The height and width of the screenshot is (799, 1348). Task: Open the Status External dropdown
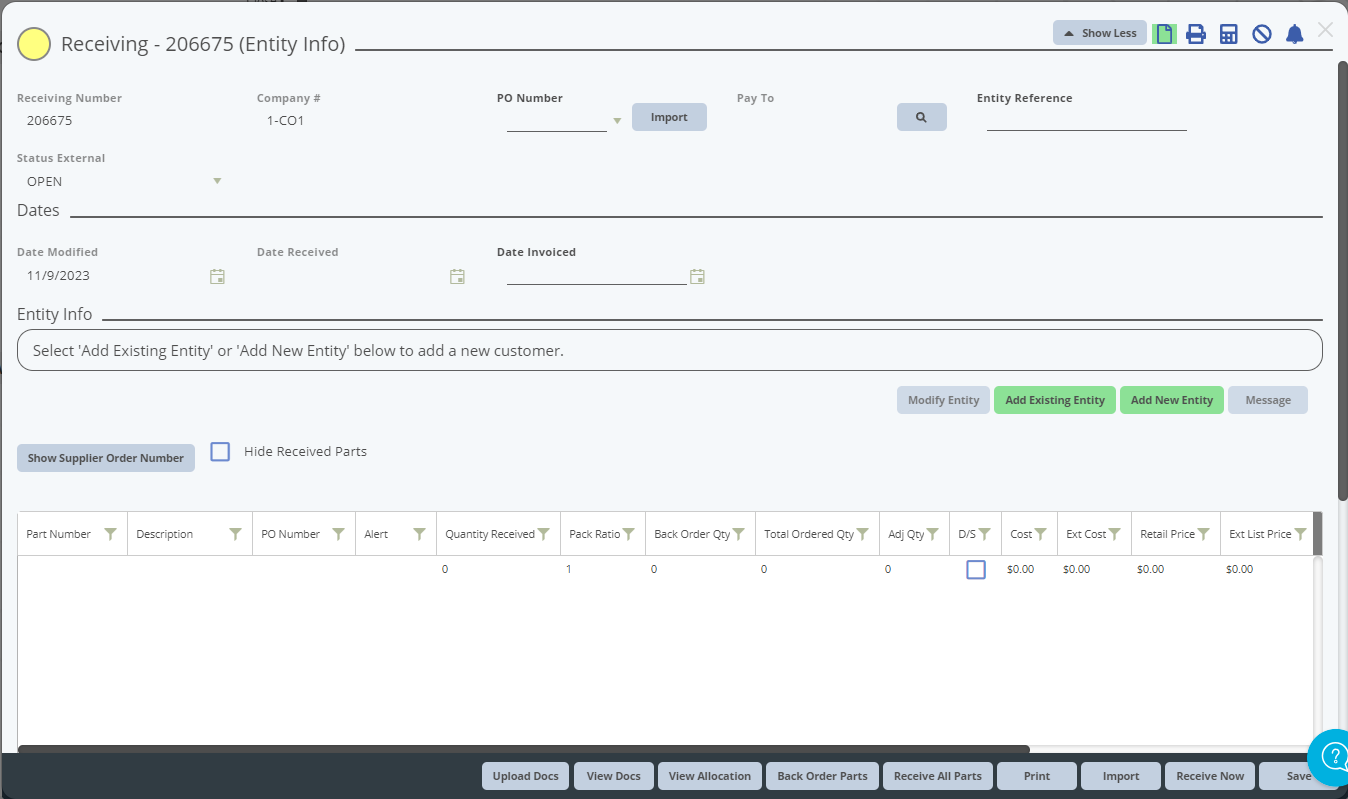point(217,181)
